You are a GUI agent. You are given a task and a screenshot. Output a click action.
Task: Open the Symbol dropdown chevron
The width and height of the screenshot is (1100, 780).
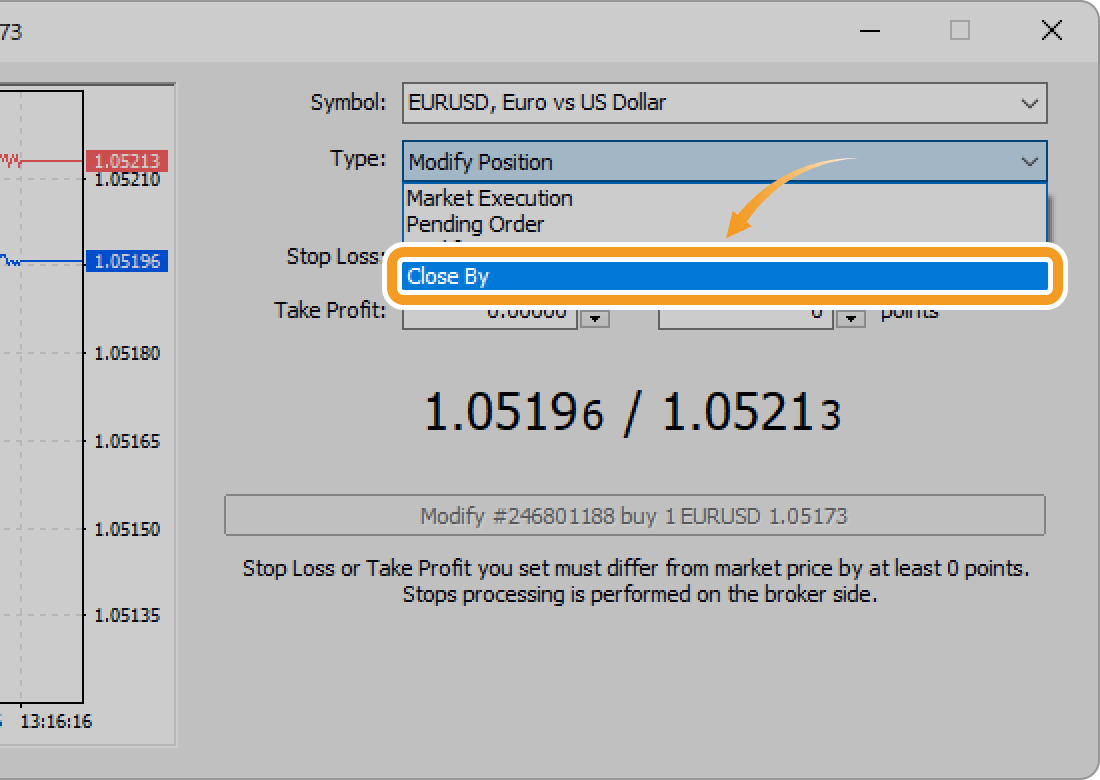(1030, 103)
